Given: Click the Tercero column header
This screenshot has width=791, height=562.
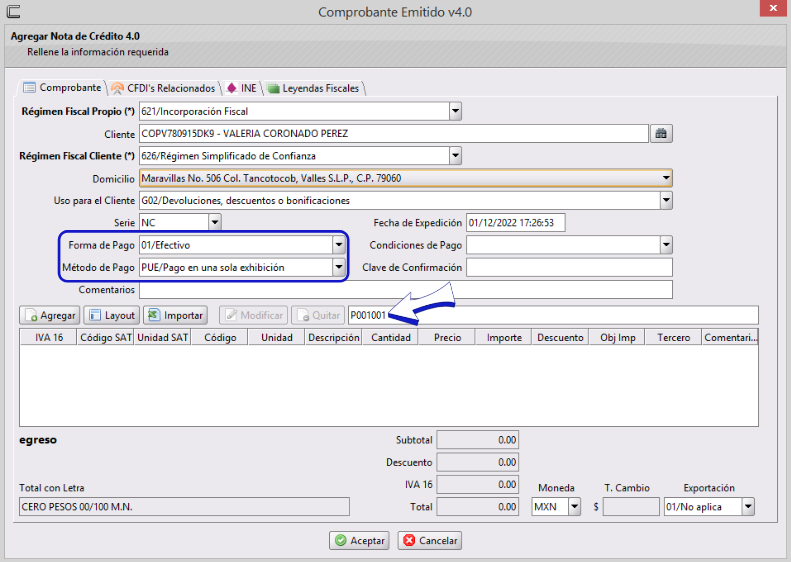Looking at the screenshot, I should point(673,338).
